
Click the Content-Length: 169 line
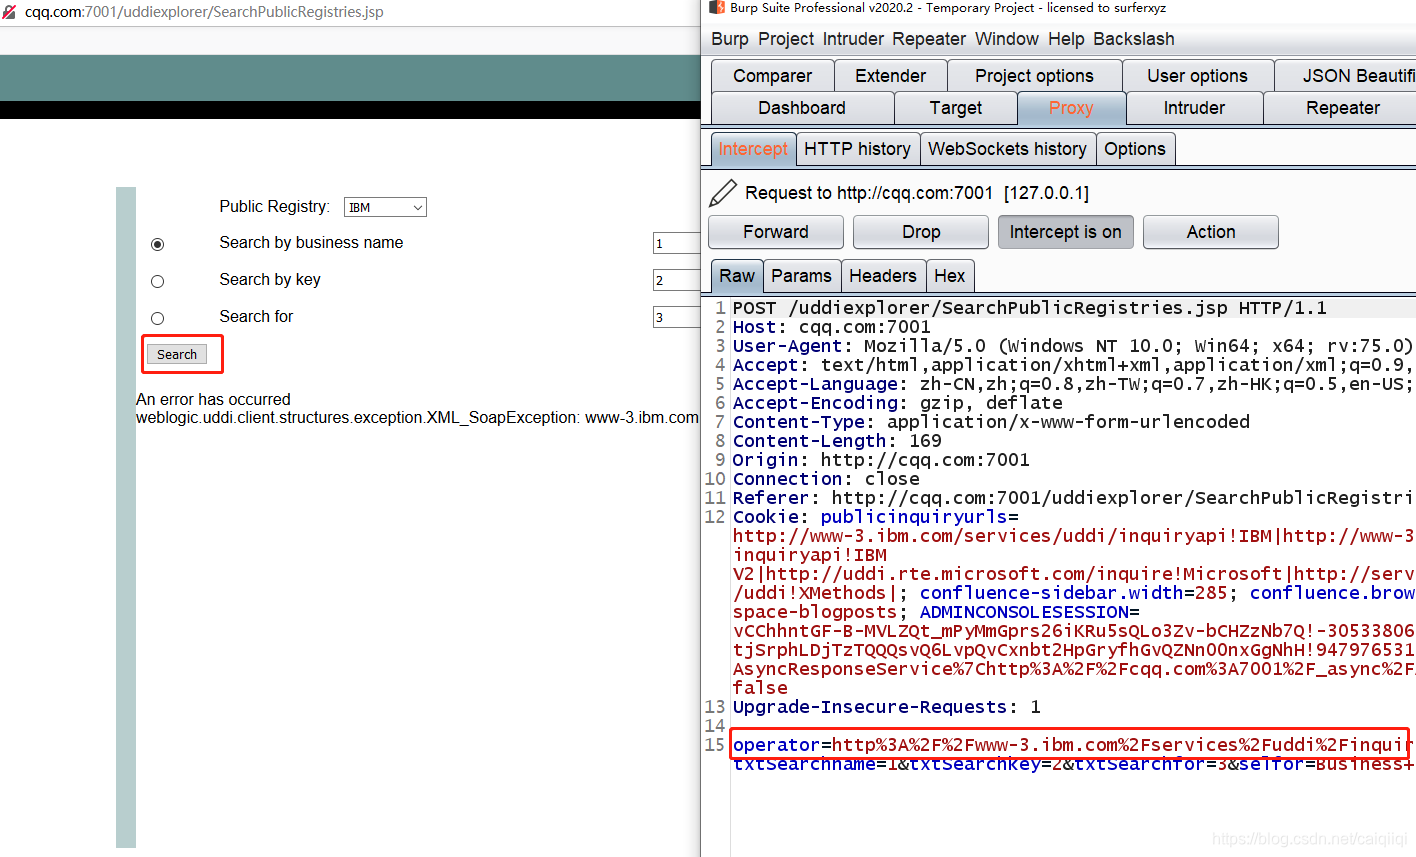[837, 441]
